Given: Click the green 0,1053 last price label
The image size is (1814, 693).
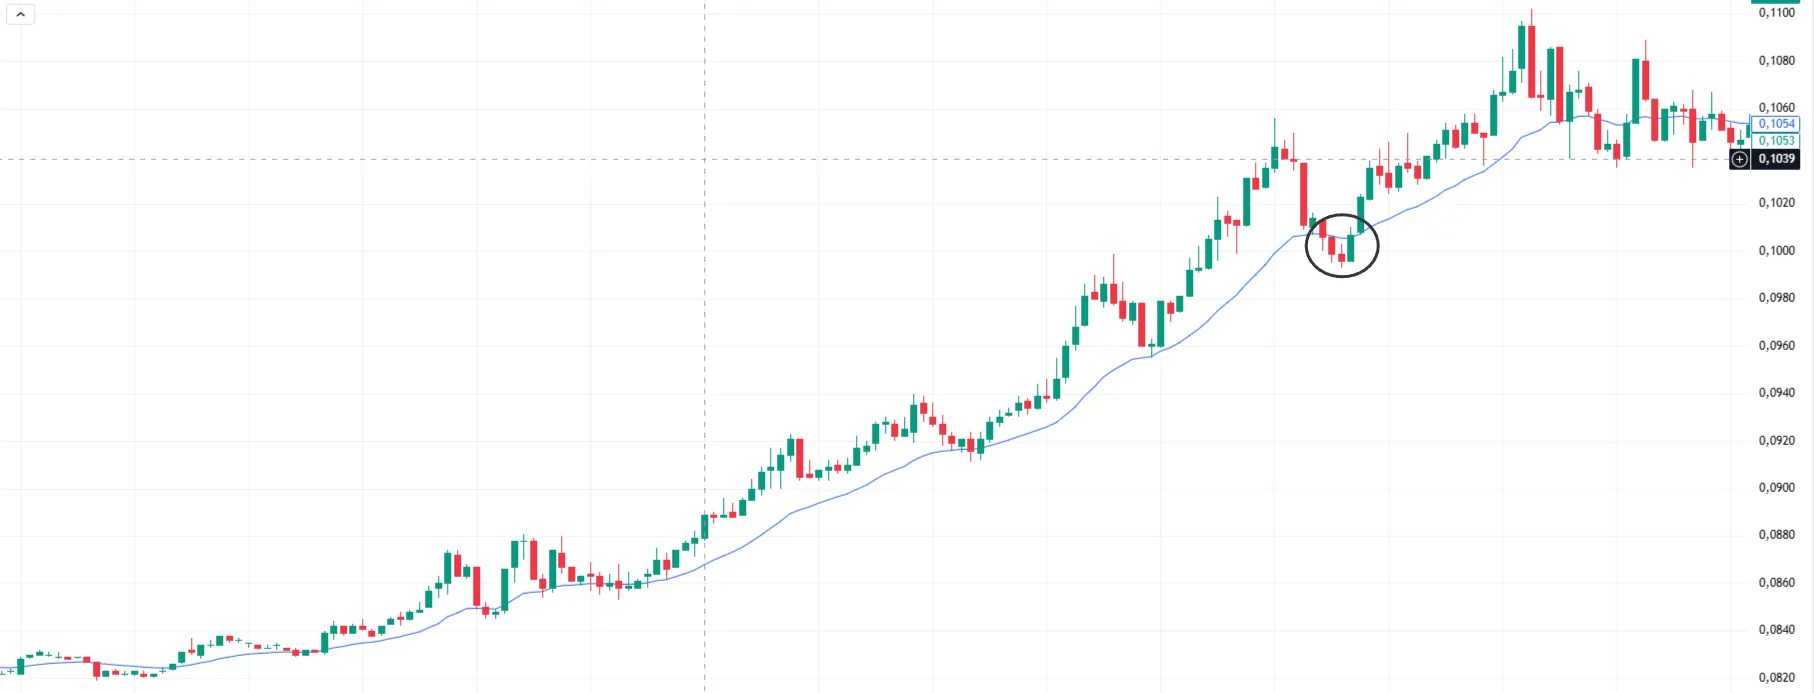Looking at the screenshot, I should tap(1776, 141).
